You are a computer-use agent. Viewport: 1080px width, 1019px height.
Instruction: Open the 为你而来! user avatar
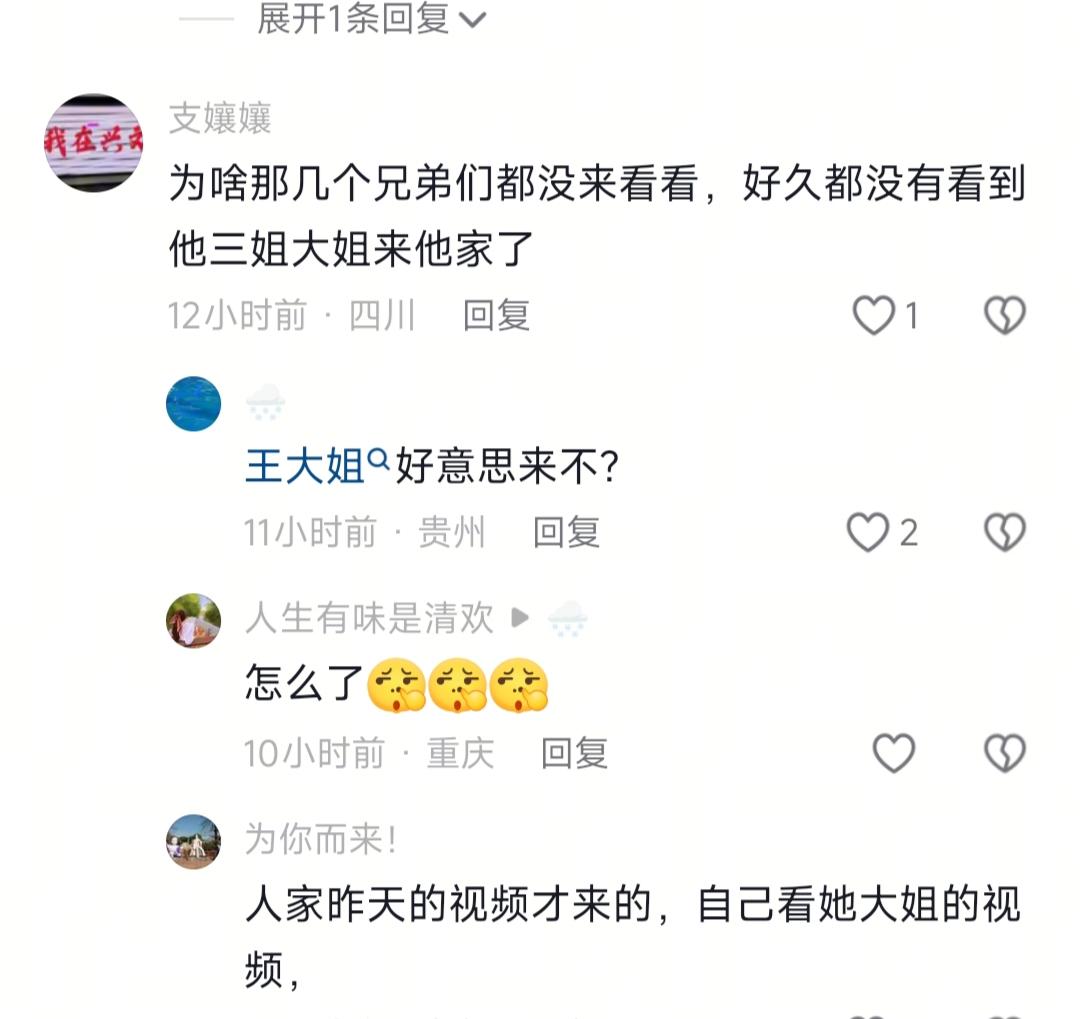pos(194,842)
